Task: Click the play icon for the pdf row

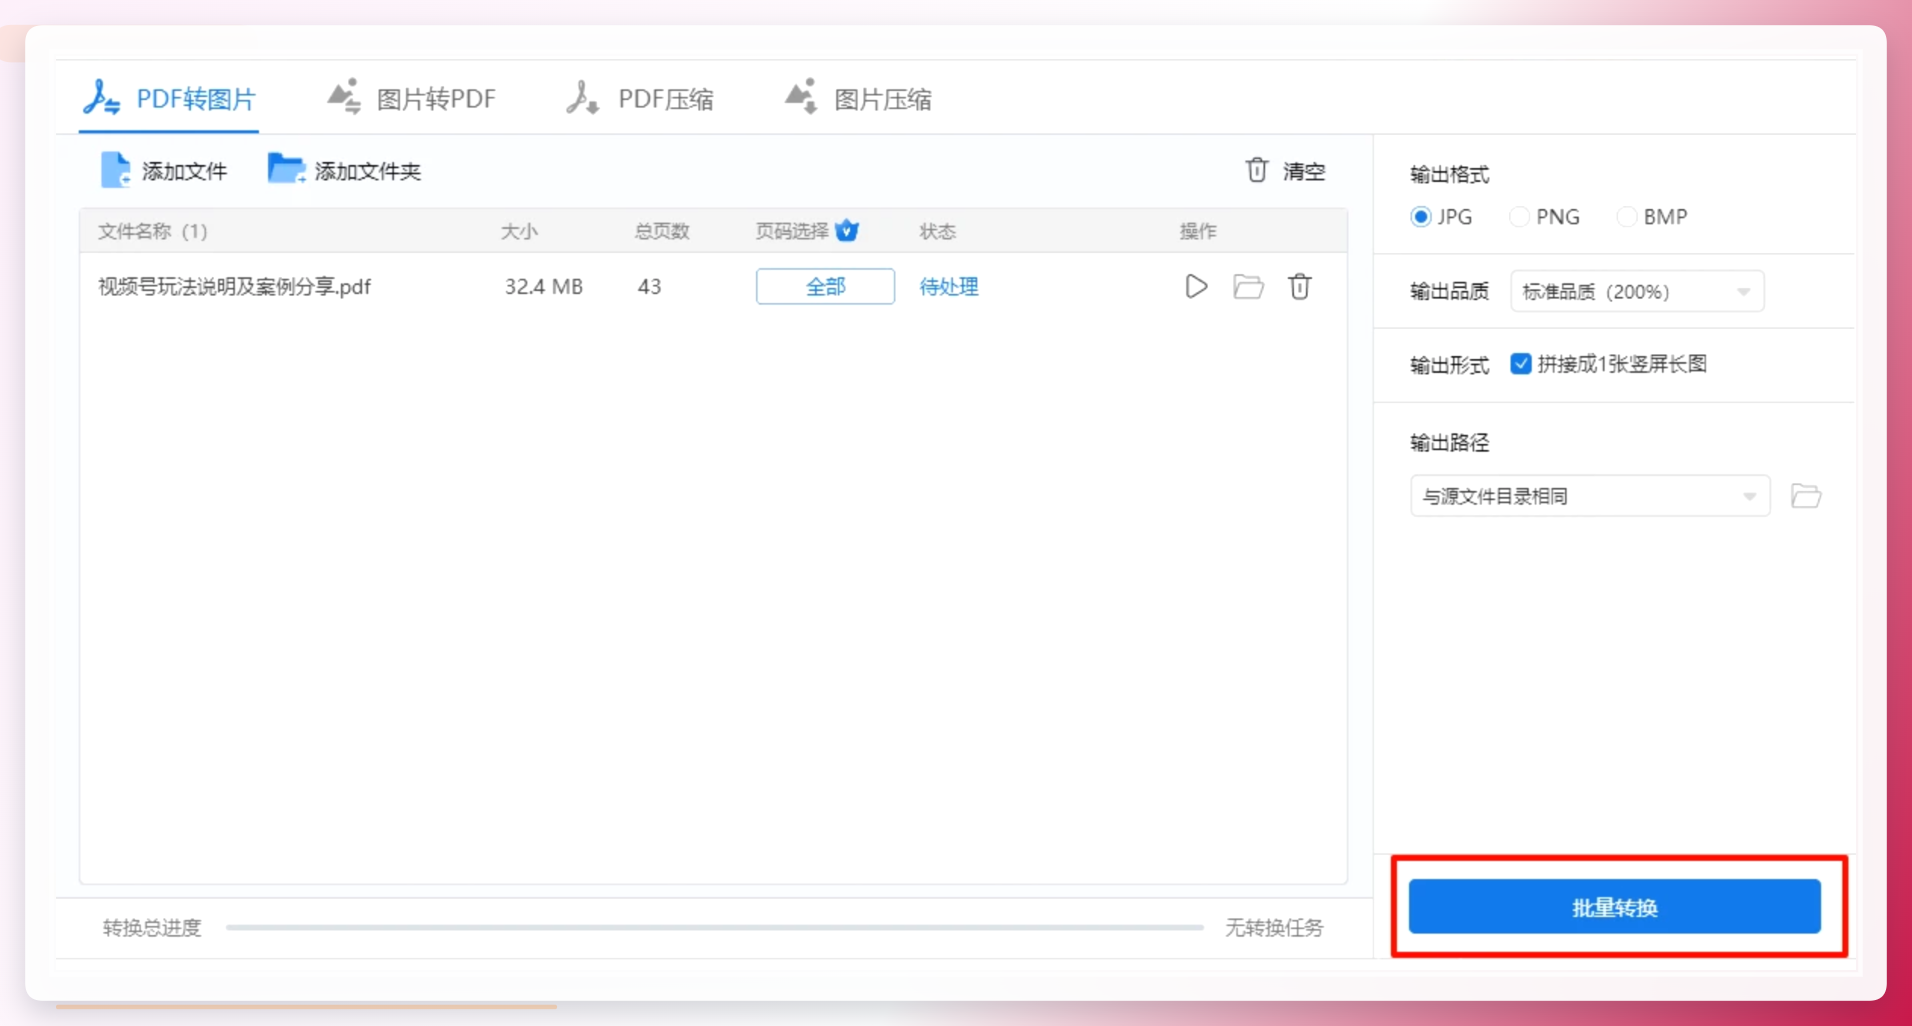Action: coord(1196,286)
